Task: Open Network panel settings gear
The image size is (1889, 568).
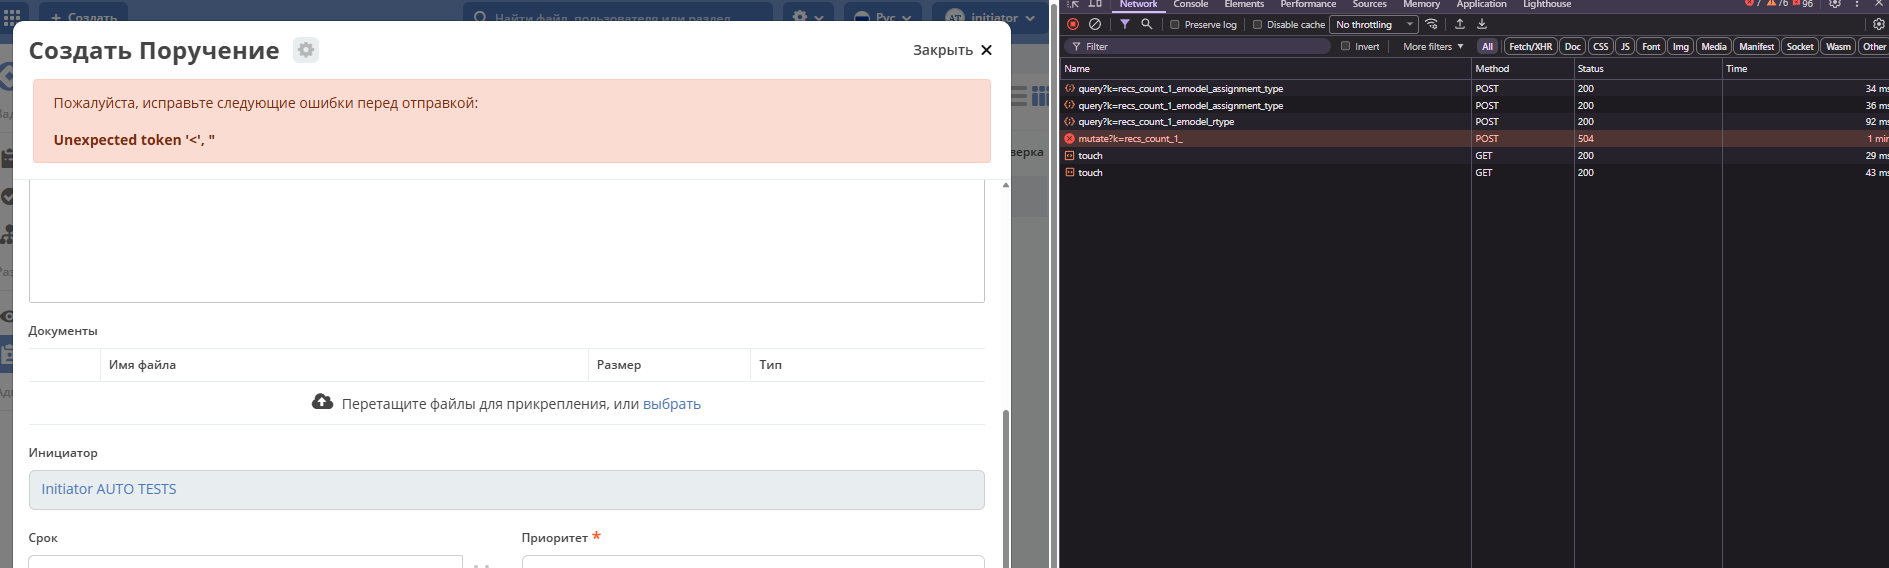Action: pyautogui.click(x=1878, y=24)
